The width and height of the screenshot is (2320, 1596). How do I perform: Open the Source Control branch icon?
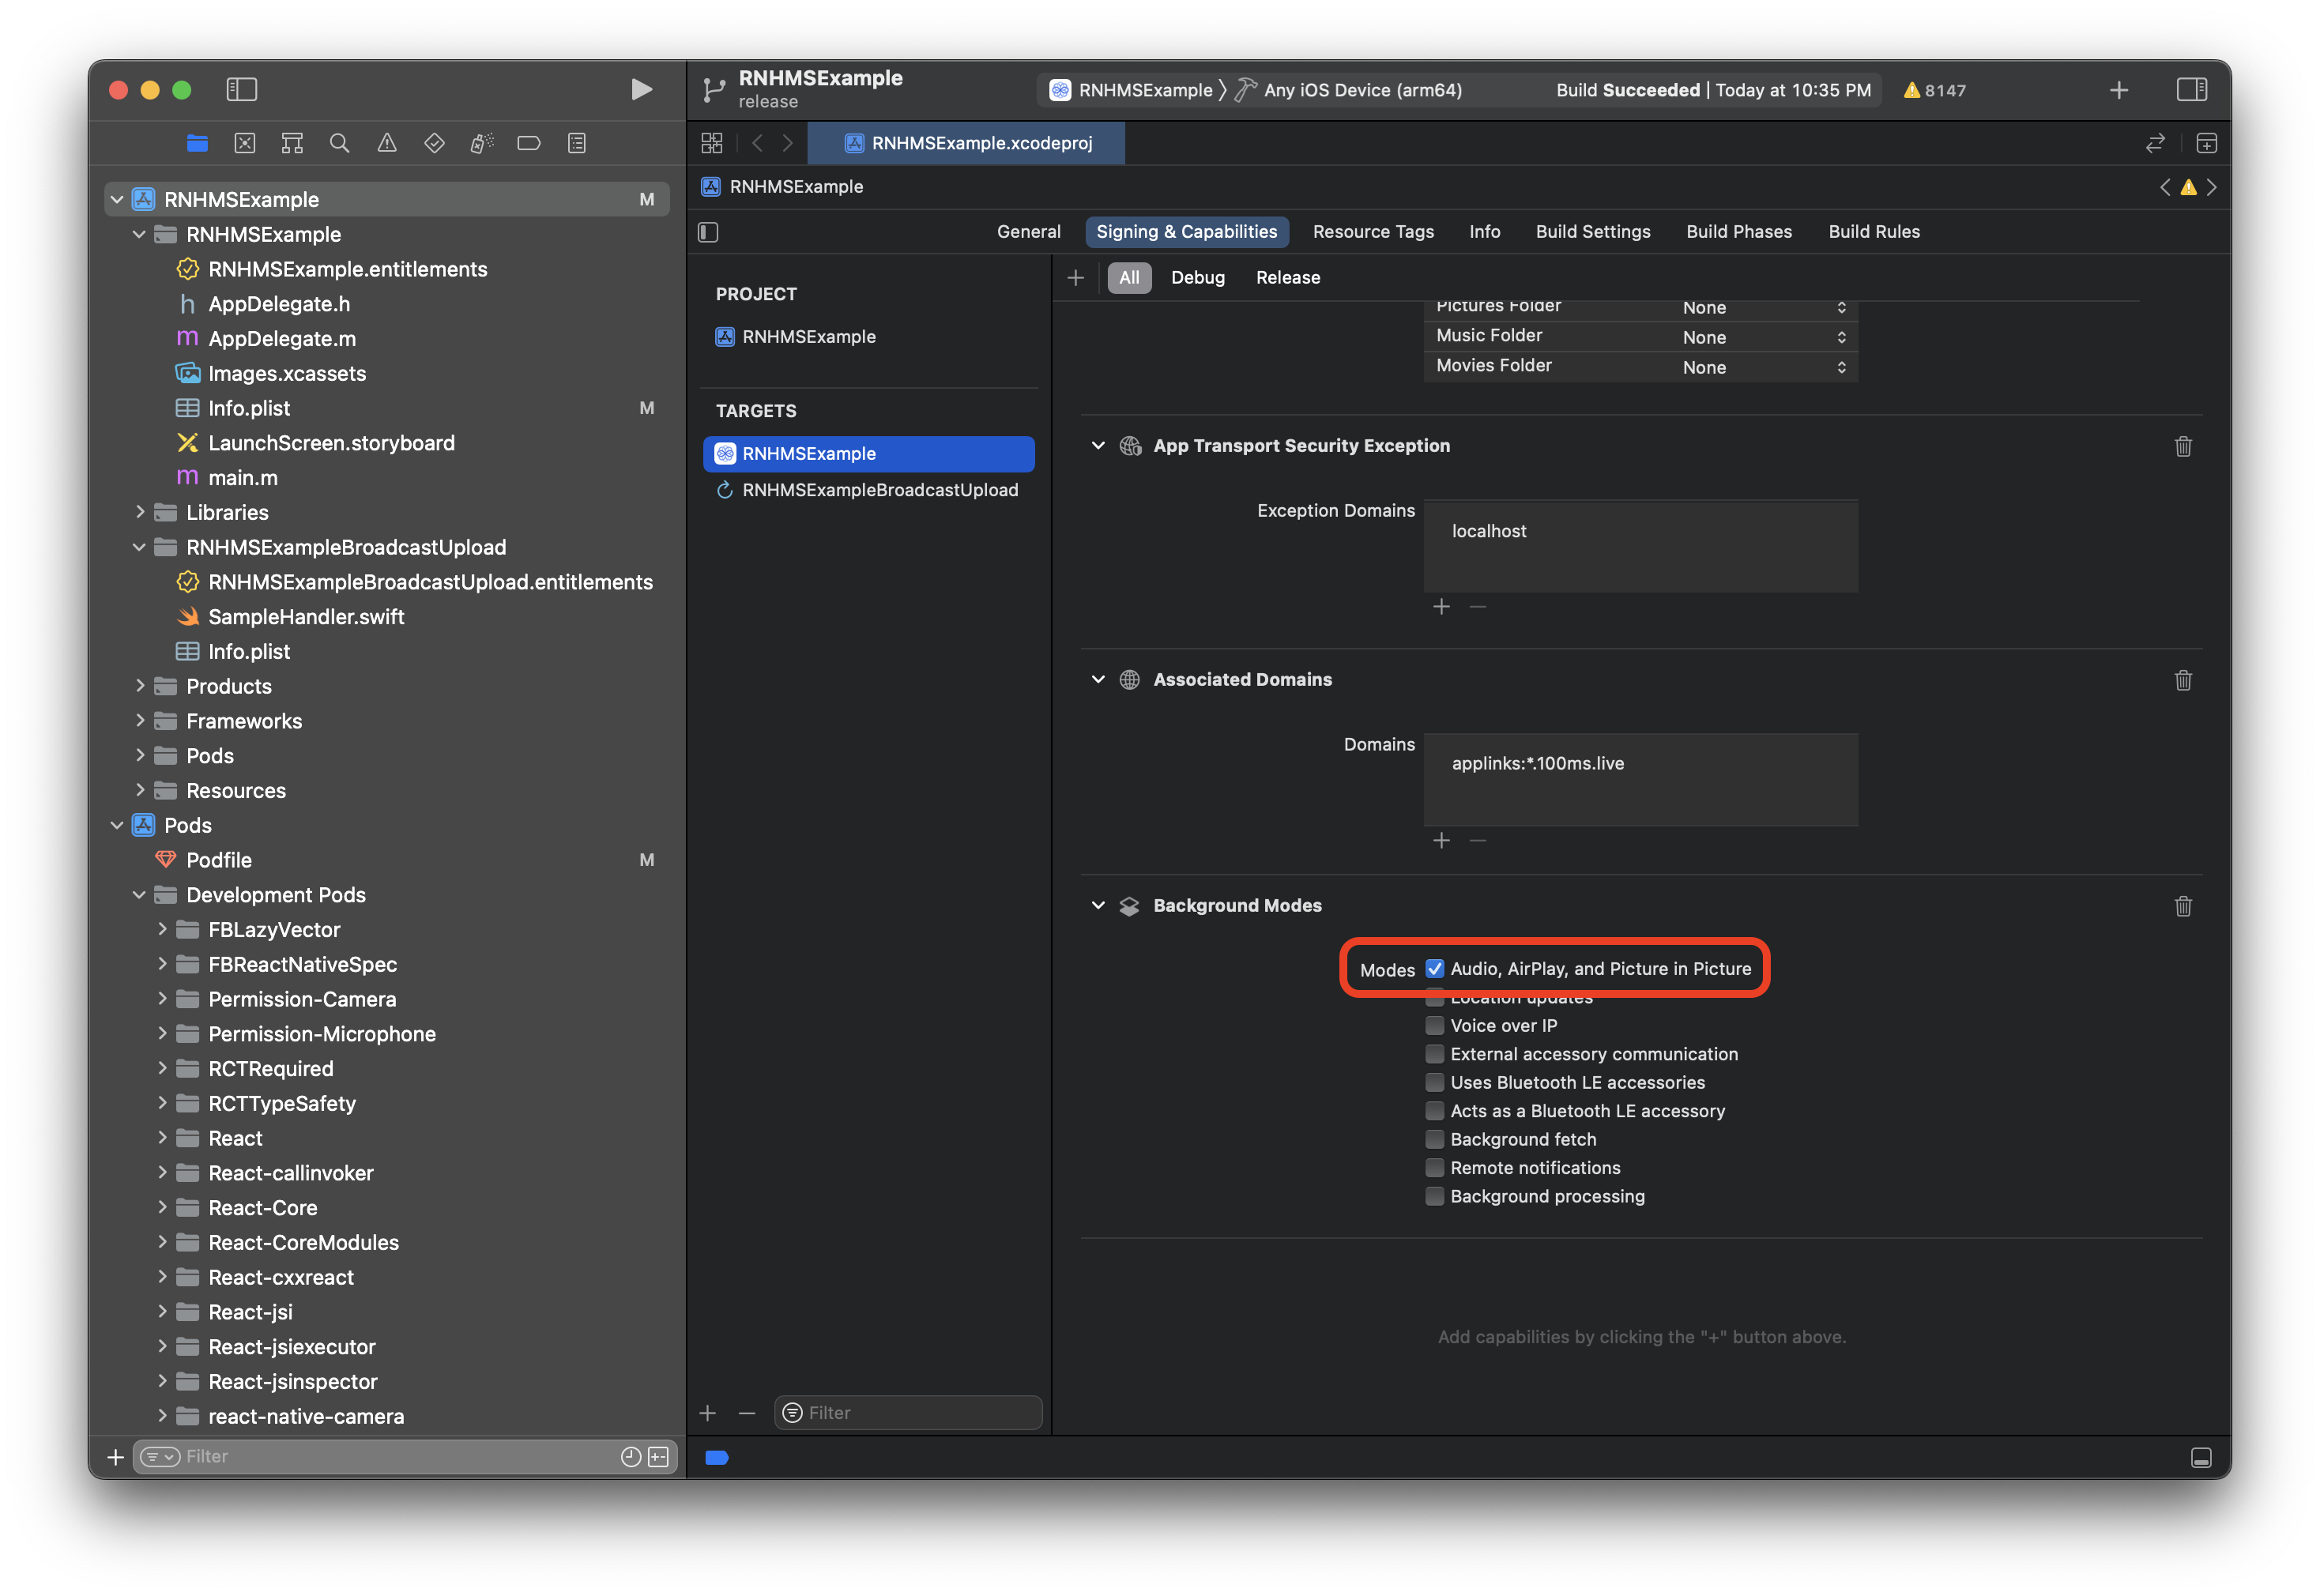click(714, 89)
